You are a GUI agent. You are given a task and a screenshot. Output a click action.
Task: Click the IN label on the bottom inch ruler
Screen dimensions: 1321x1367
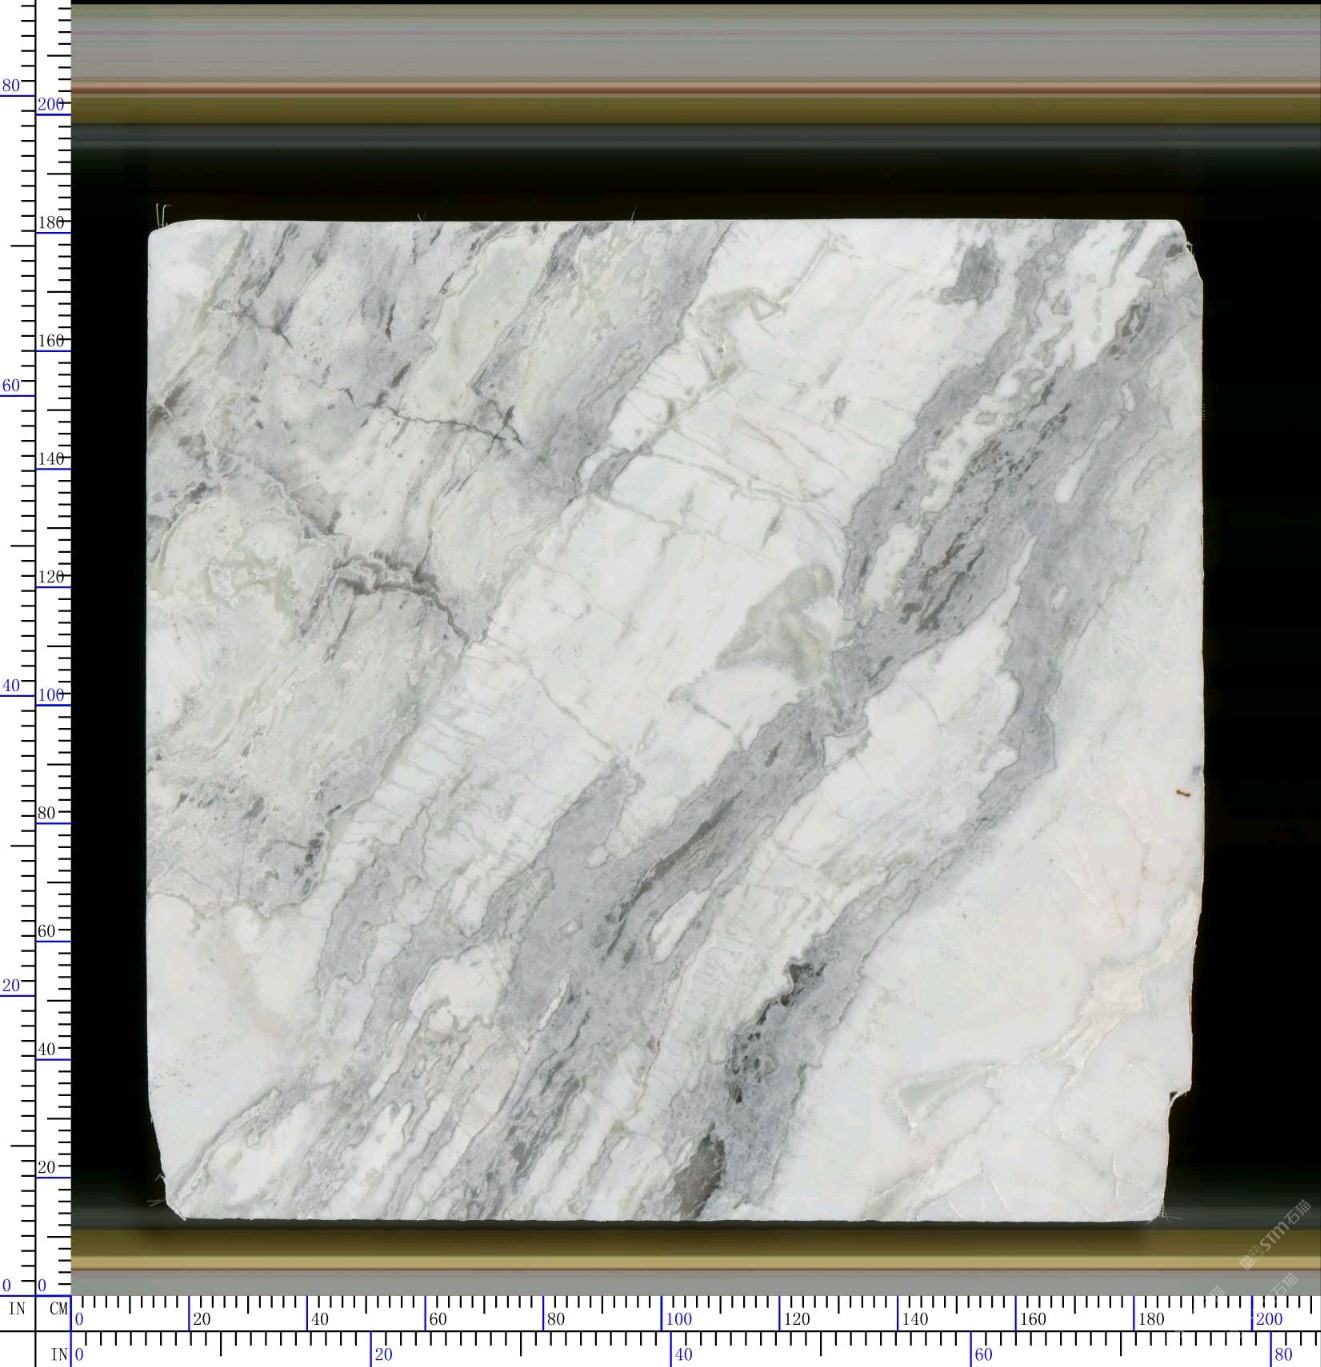click(x=59, y=1355)
